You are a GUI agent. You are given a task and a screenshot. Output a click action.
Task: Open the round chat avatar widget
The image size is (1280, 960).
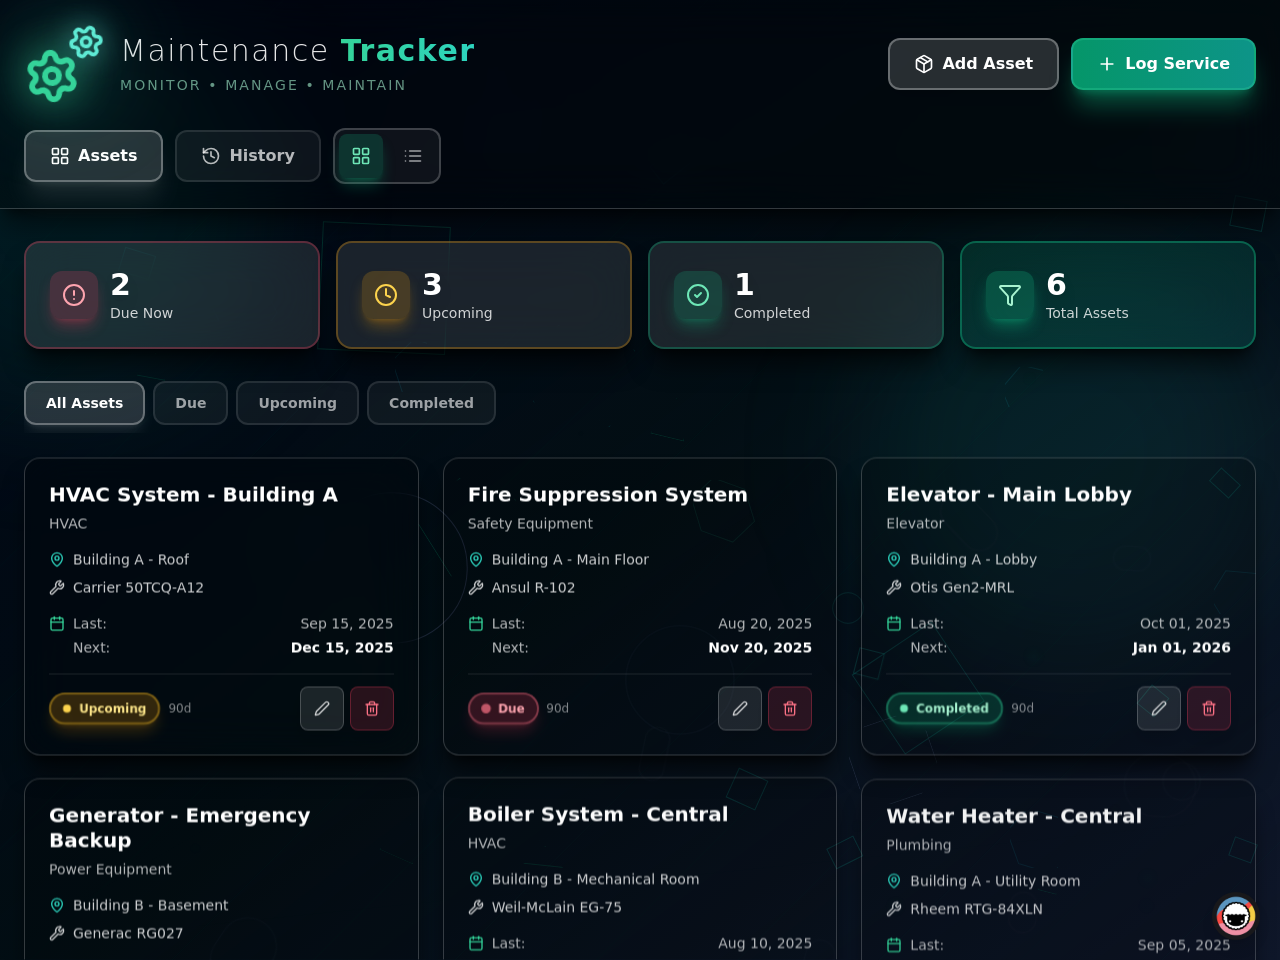tap(1236, 916)
